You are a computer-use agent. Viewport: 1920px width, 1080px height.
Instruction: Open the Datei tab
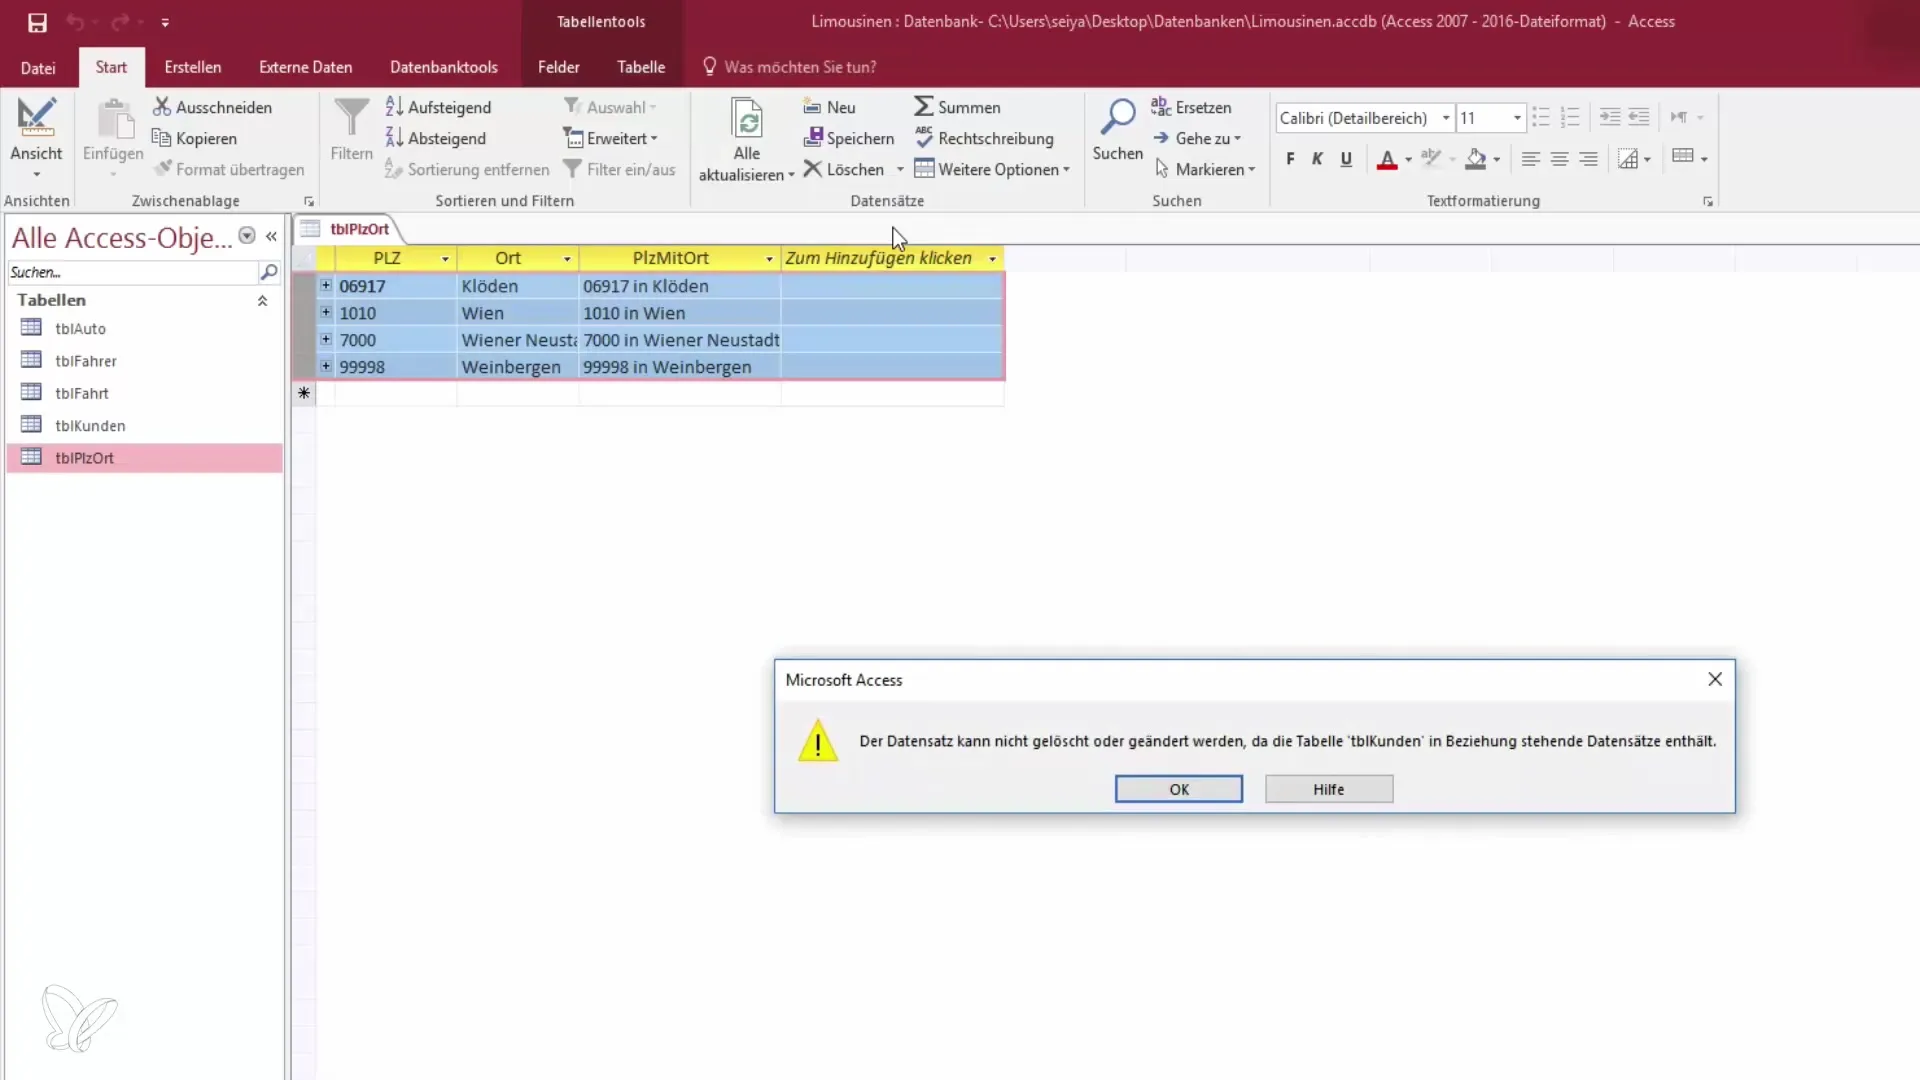click(x=38, y=68)
